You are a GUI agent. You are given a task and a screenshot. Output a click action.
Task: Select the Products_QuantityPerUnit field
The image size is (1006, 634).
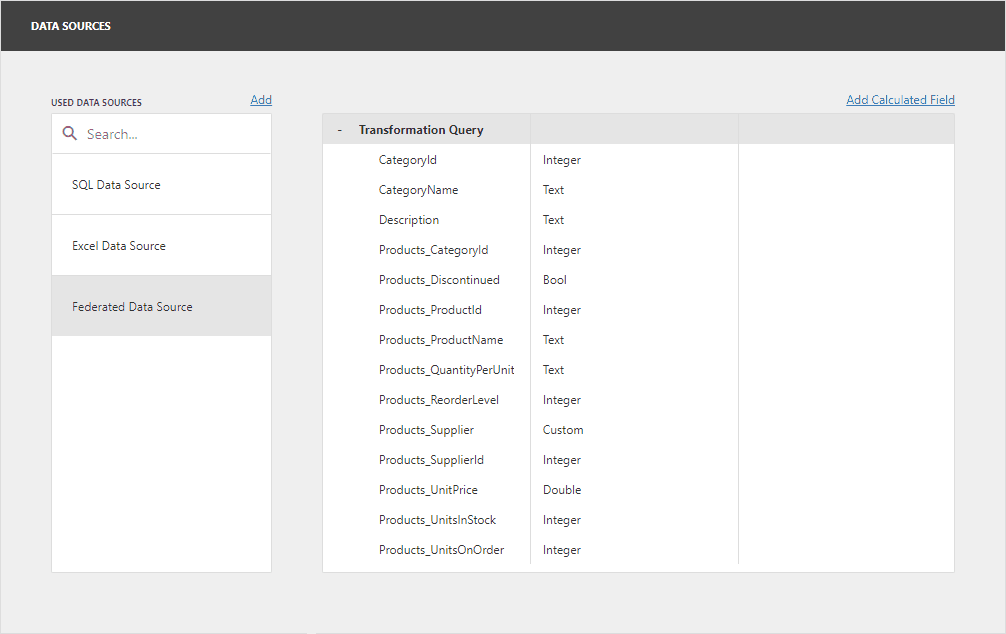click(446, 369)
